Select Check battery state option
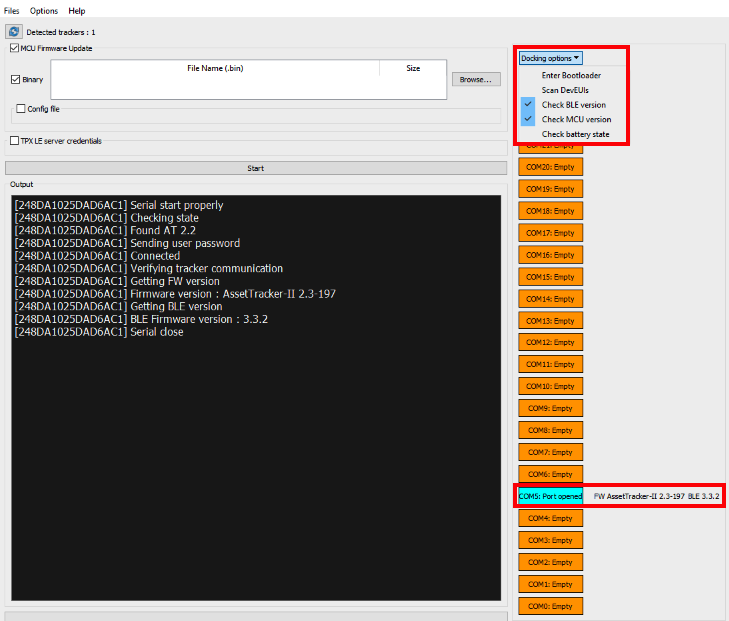 tap(575, 134)
